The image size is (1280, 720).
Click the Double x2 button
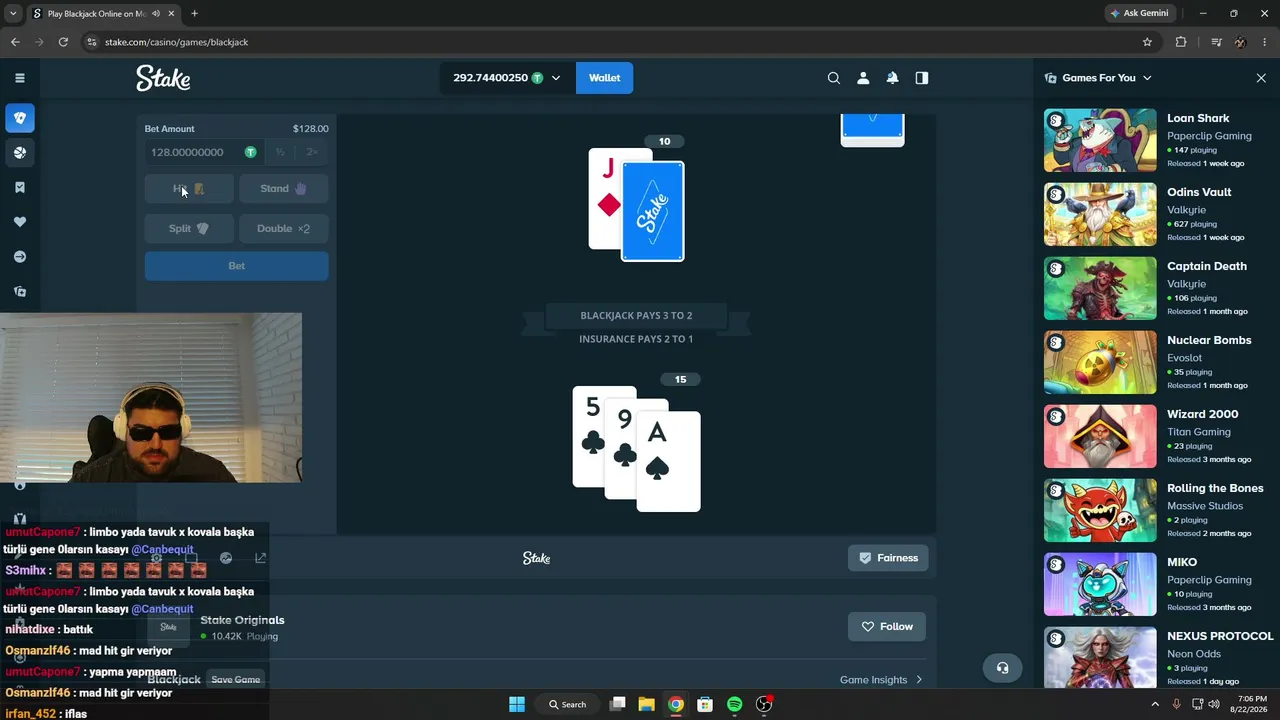click(283, 228)
